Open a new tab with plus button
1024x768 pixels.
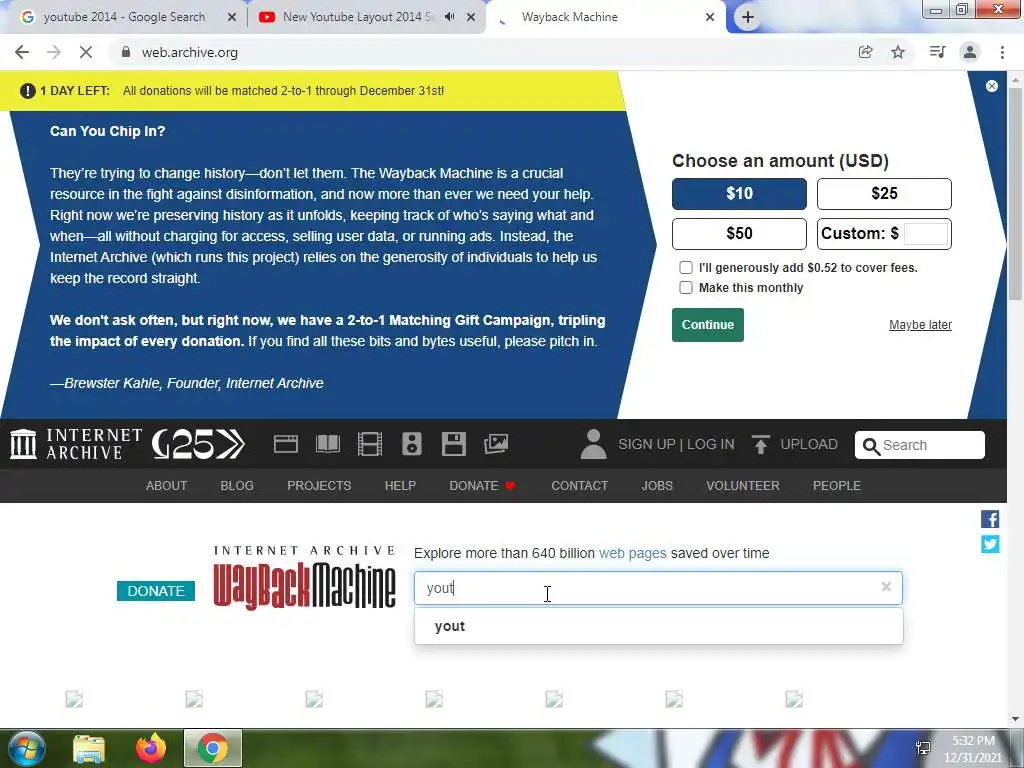pyautogui.click(x=748, y=17)
